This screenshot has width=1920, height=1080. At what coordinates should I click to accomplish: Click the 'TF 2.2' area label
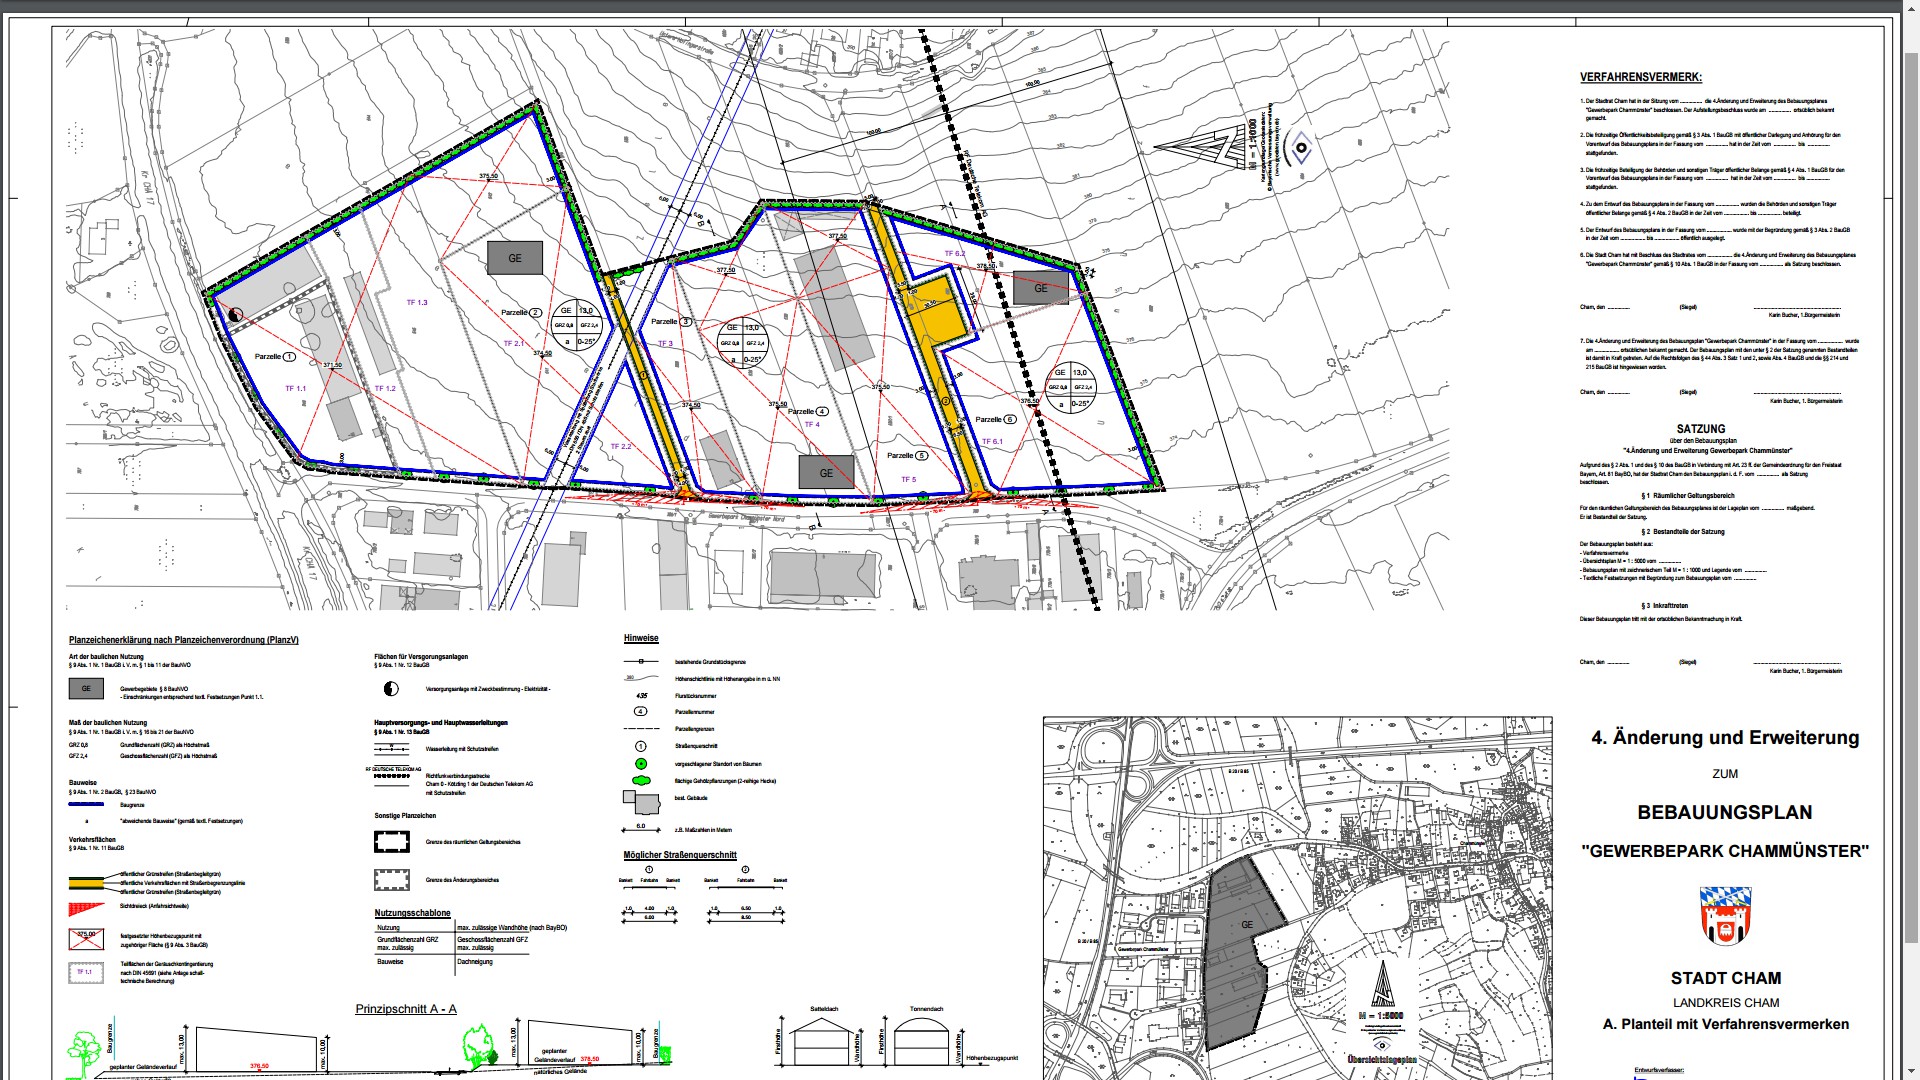[621, 447]
